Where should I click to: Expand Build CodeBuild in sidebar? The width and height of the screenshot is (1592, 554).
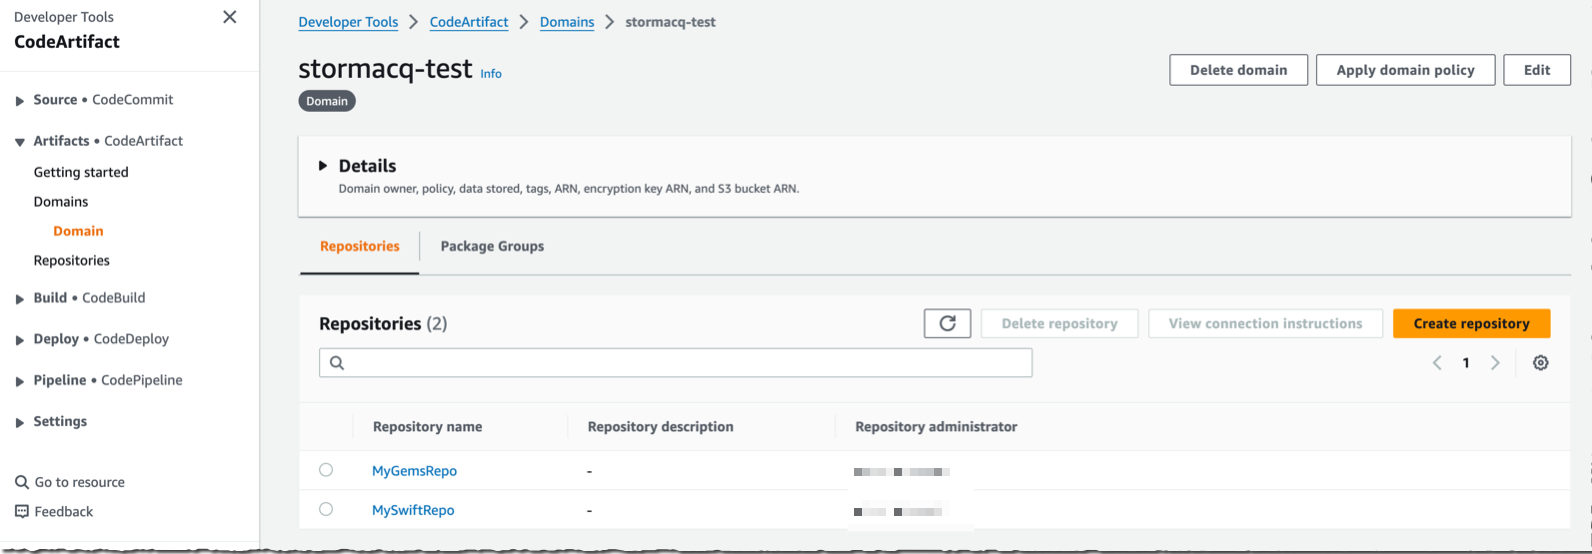pyautogui.click(x=19, y=299)
